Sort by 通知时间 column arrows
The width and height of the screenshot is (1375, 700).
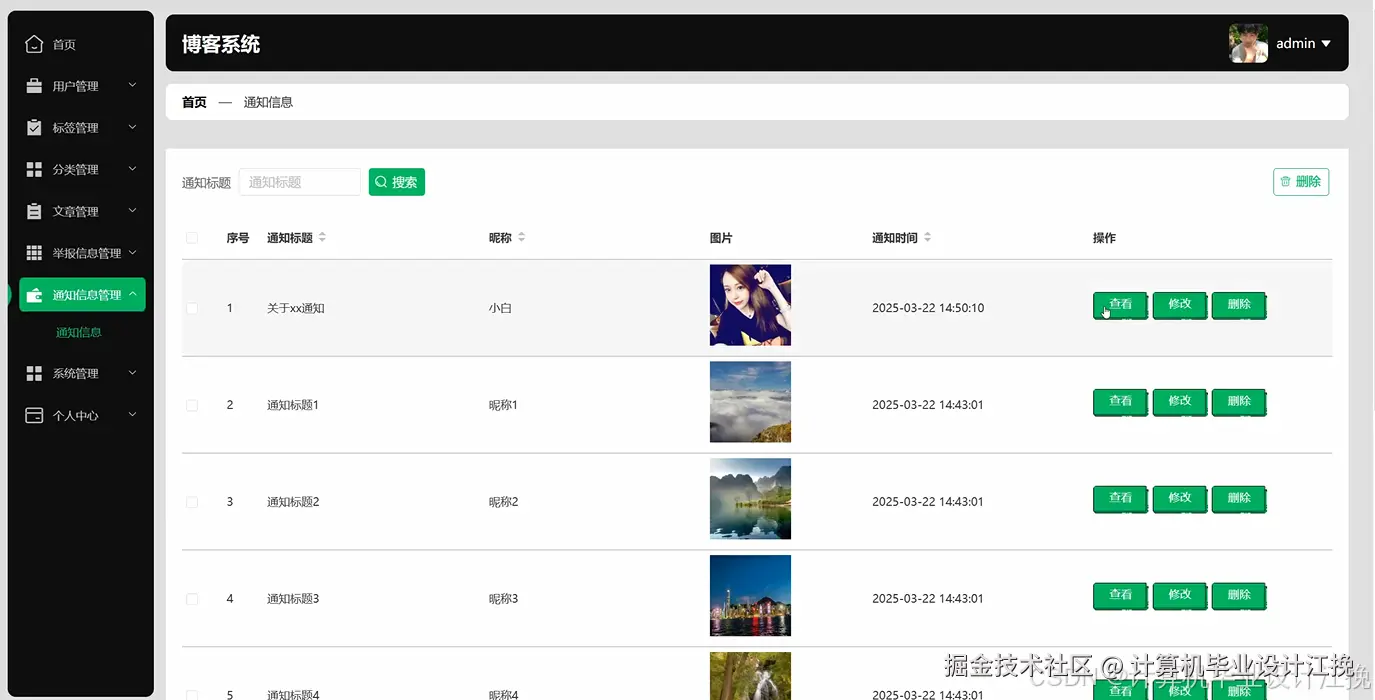click(927, 238)
